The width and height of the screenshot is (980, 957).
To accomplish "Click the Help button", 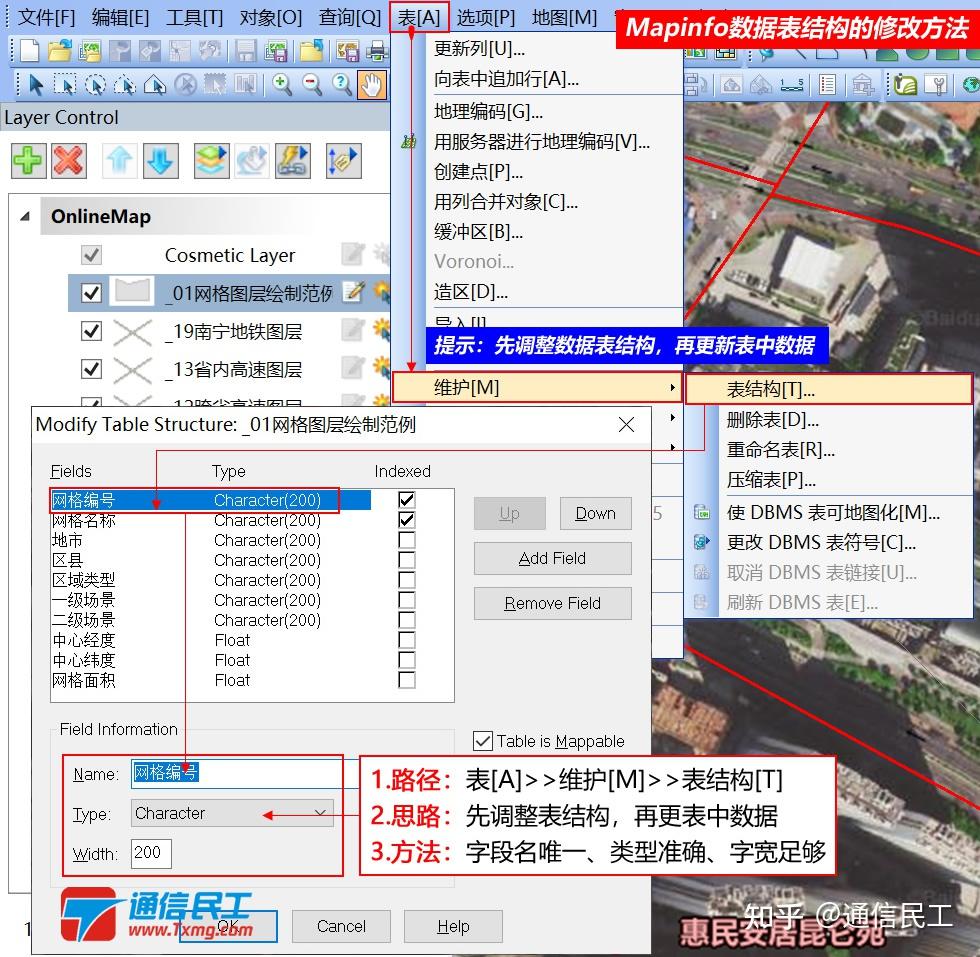I will tap(453, 926).
